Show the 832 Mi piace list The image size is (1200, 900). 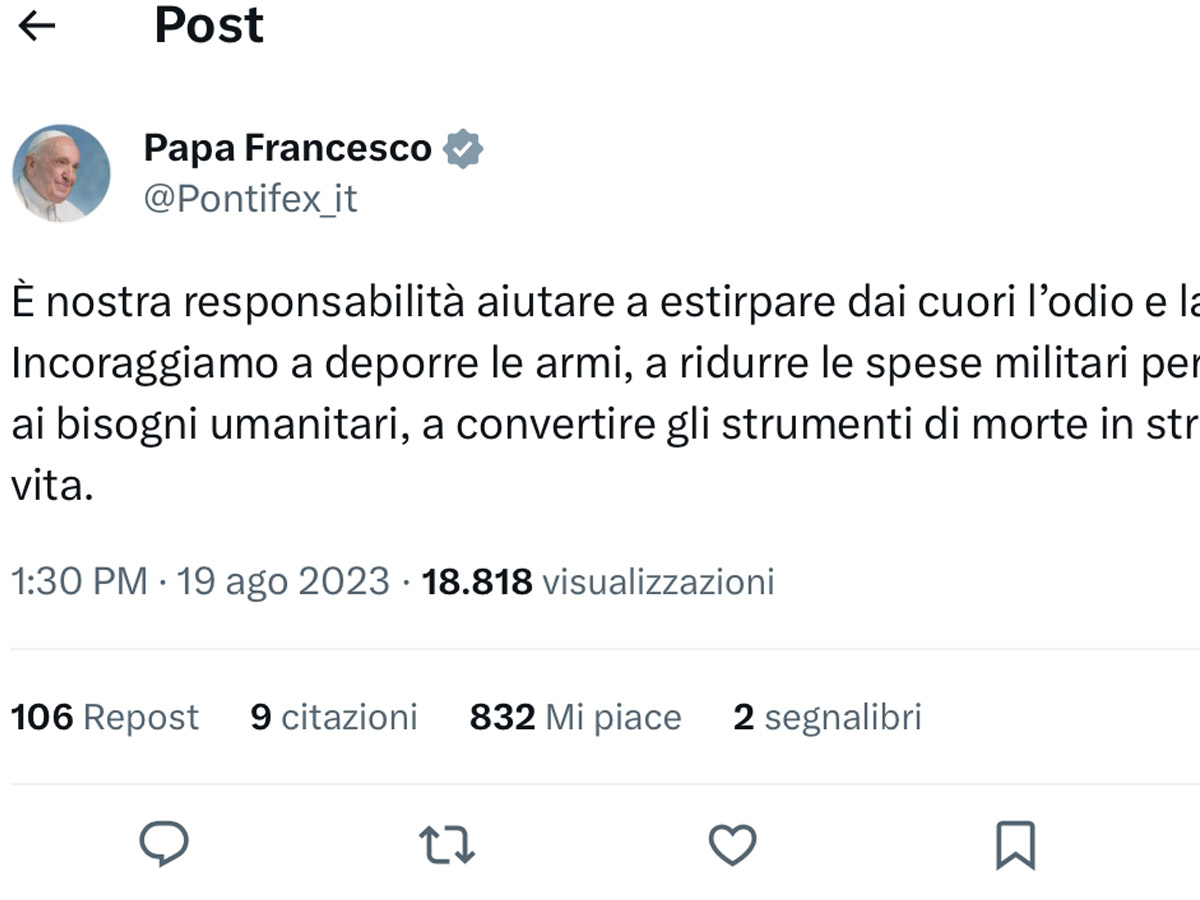(x=575, y=717)
